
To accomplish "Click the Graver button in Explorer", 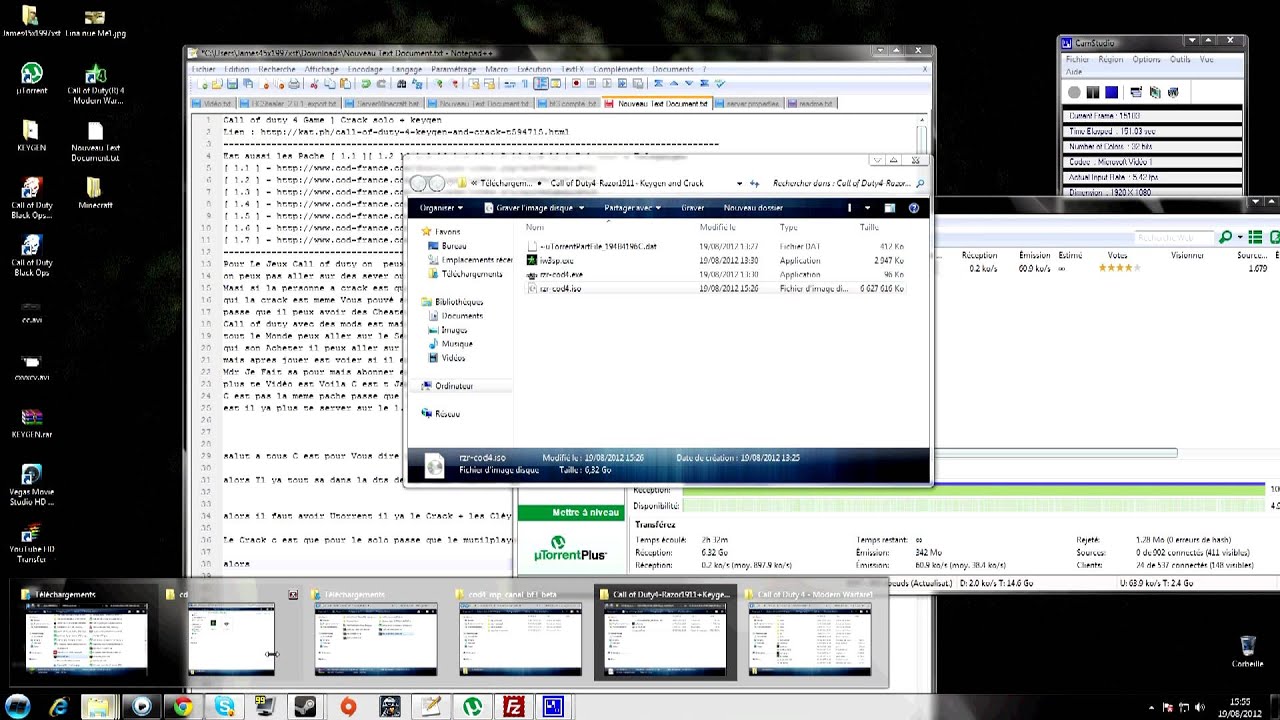I will pos(692,208).
